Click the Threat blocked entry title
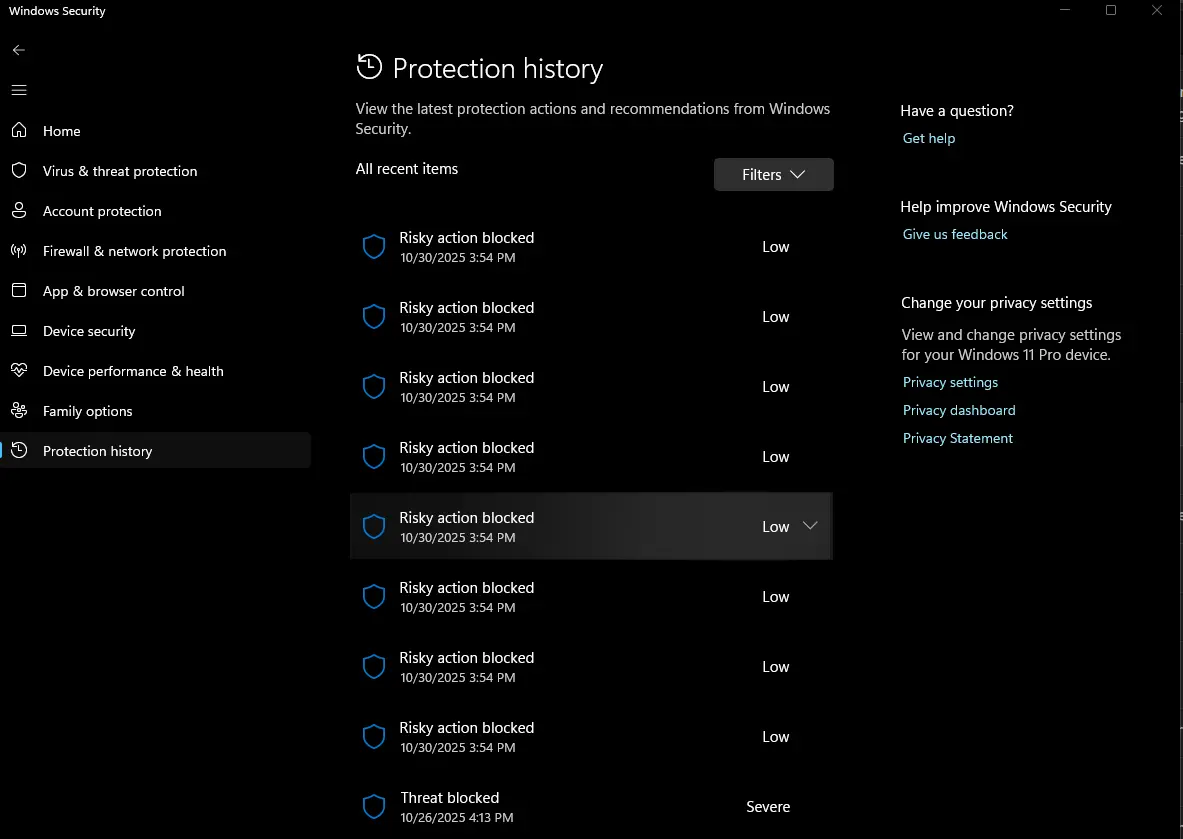The image size is (1183, 839). (x=450, y=798)
